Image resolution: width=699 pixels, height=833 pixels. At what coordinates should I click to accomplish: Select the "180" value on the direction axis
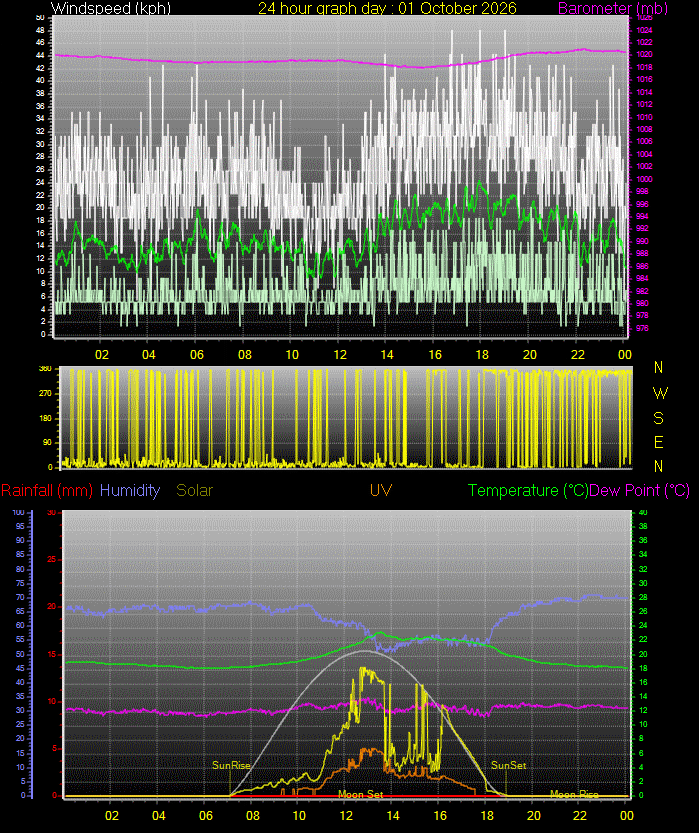coord(46,418)
